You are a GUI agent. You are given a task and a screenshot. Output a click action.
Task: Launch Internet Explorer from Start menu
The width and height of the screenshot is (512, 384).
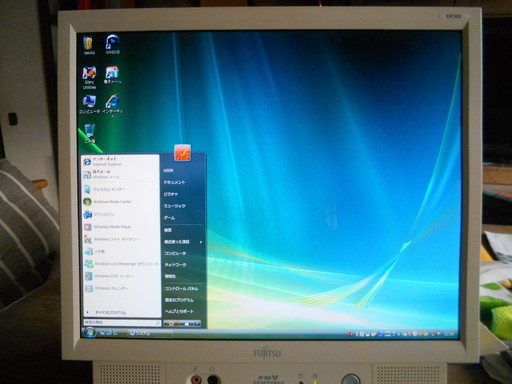pyautogui.click(x=120, y=162)
